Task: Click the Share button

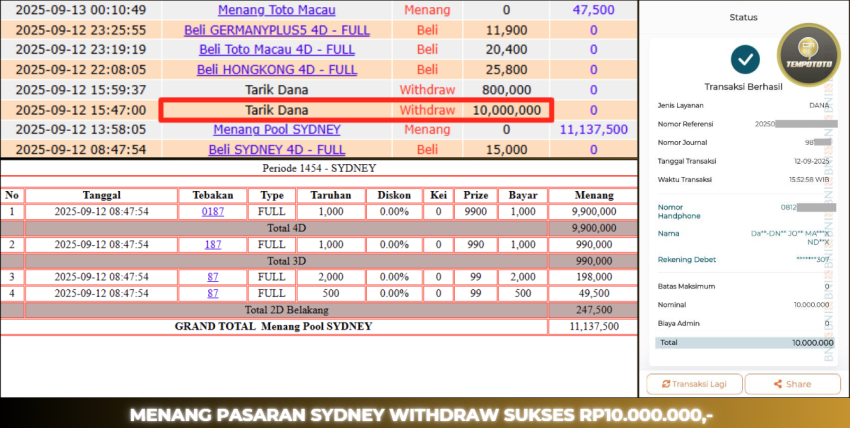Action: tap(792, 384)
